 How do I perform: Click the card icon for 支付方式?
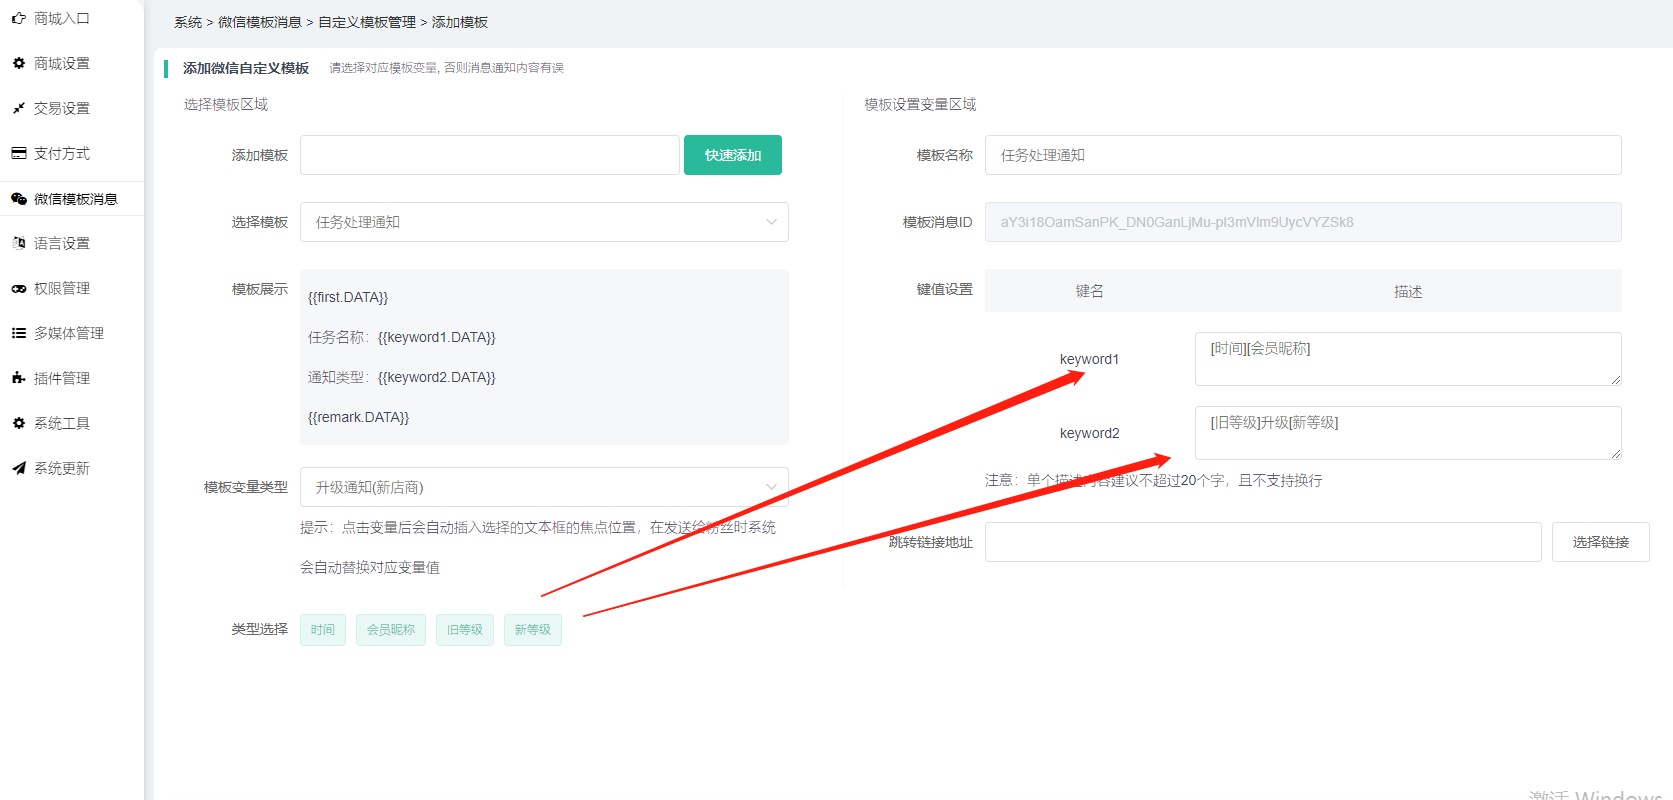(19, 153)
